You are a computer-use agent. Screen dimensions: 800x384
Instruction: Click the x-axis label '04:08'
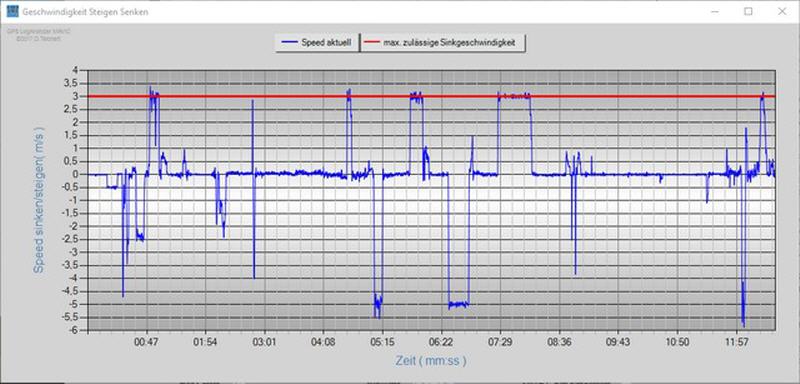(323, 342)
